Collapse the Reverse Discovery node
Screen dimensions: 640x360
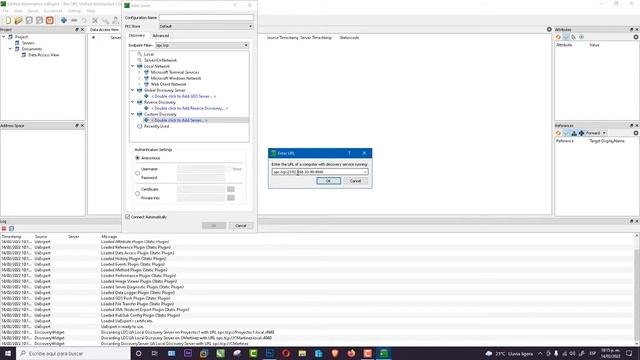pos(133,102)
